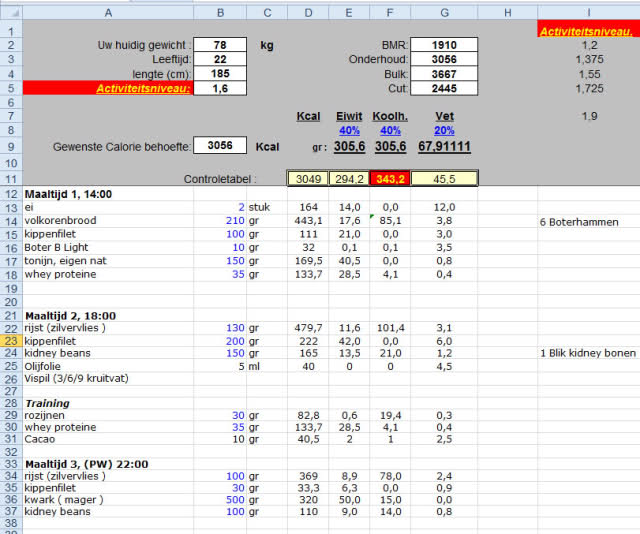This screenshot has height=534, width=640.
Task: Click the highlighted row 23 header
Action: pyautogui.click(x=10, y=341)
